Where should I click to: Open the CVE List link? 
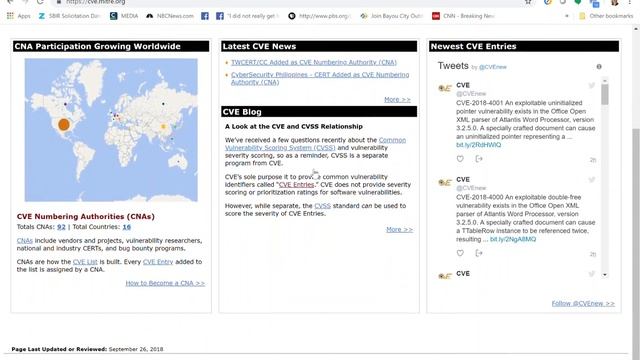coord(85,262)
